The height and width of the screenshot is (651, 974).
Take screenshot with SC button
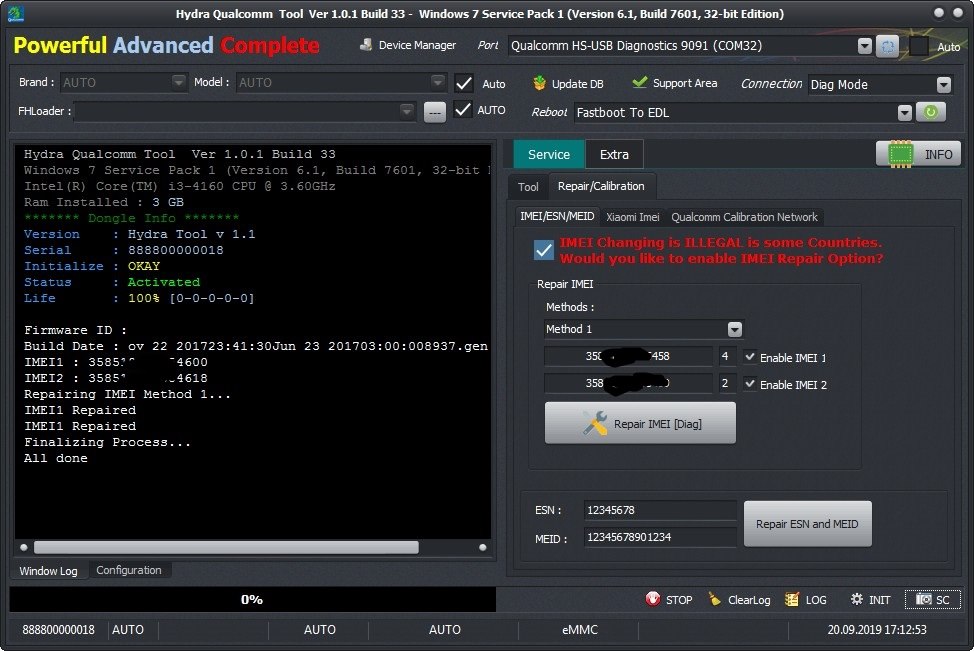[933, 599]
